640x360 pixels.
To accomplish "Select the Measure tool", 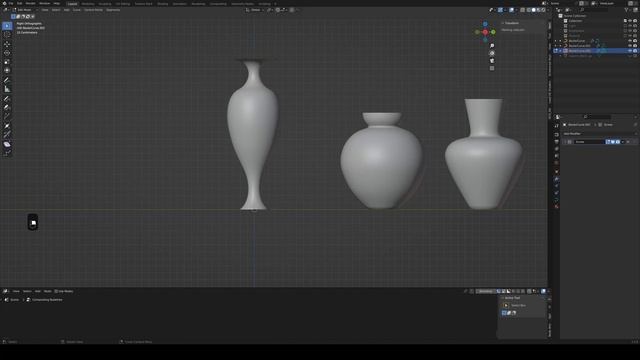I will point(7,89).
